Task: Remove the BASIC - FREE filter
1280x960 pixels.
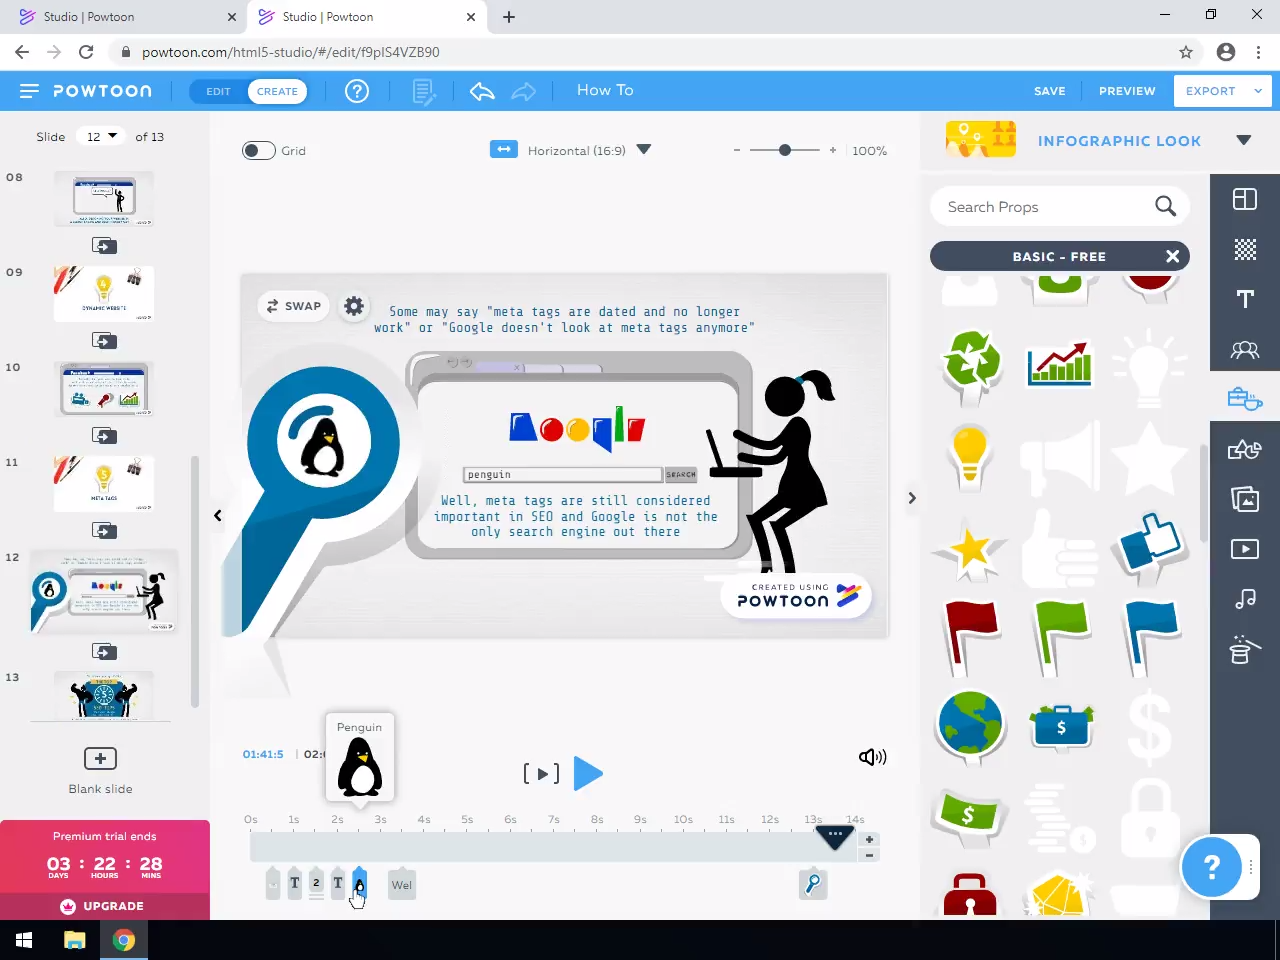Action: (1172, 257)
